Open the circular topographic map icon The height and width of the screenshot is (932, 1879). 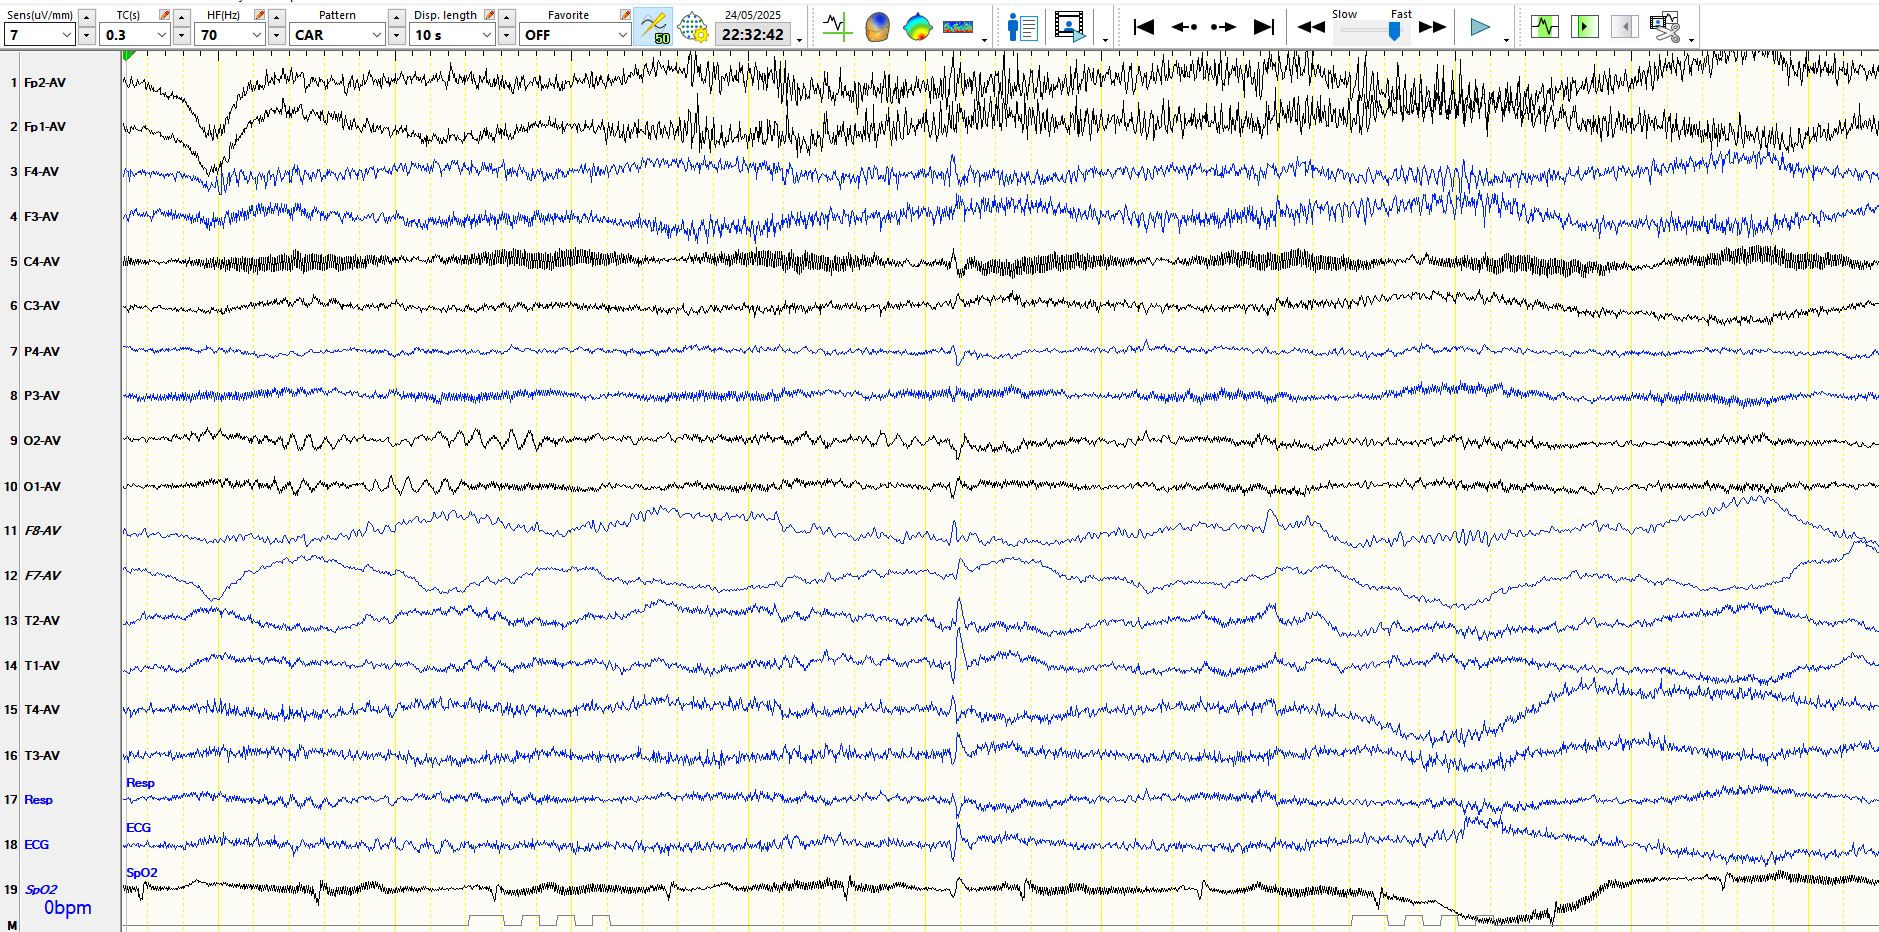coord(917,27)
